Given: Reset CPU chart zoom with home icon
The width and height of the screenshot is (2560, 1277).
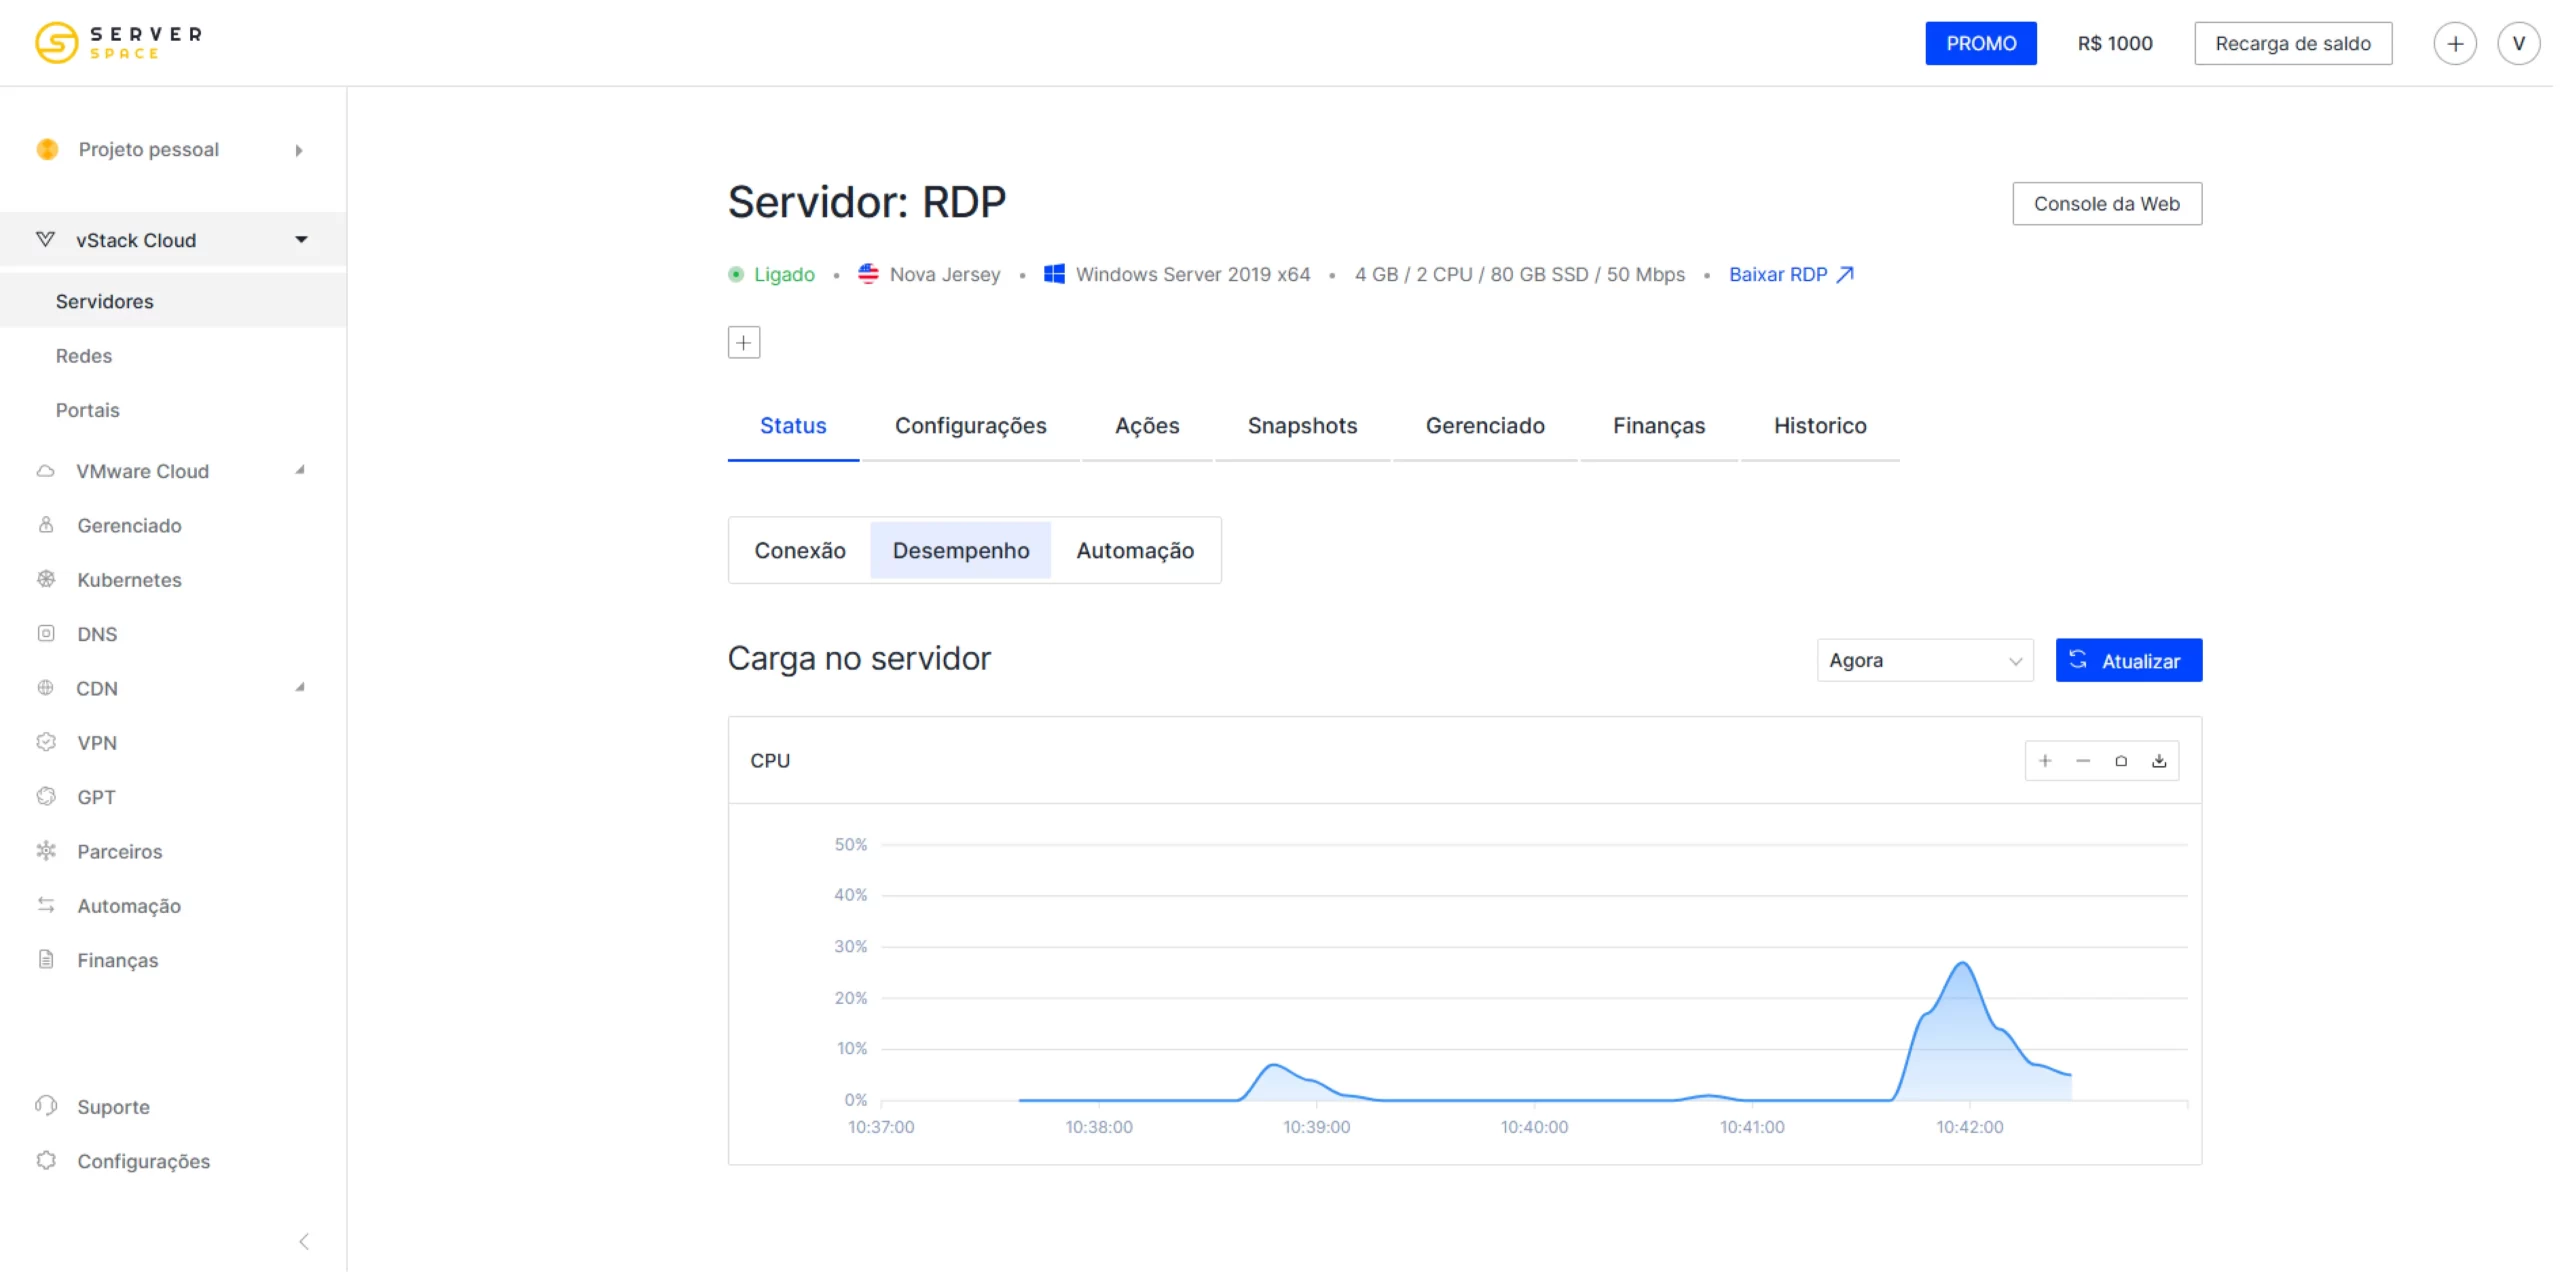Looking at the screenshot, I should click(2121, 761).
